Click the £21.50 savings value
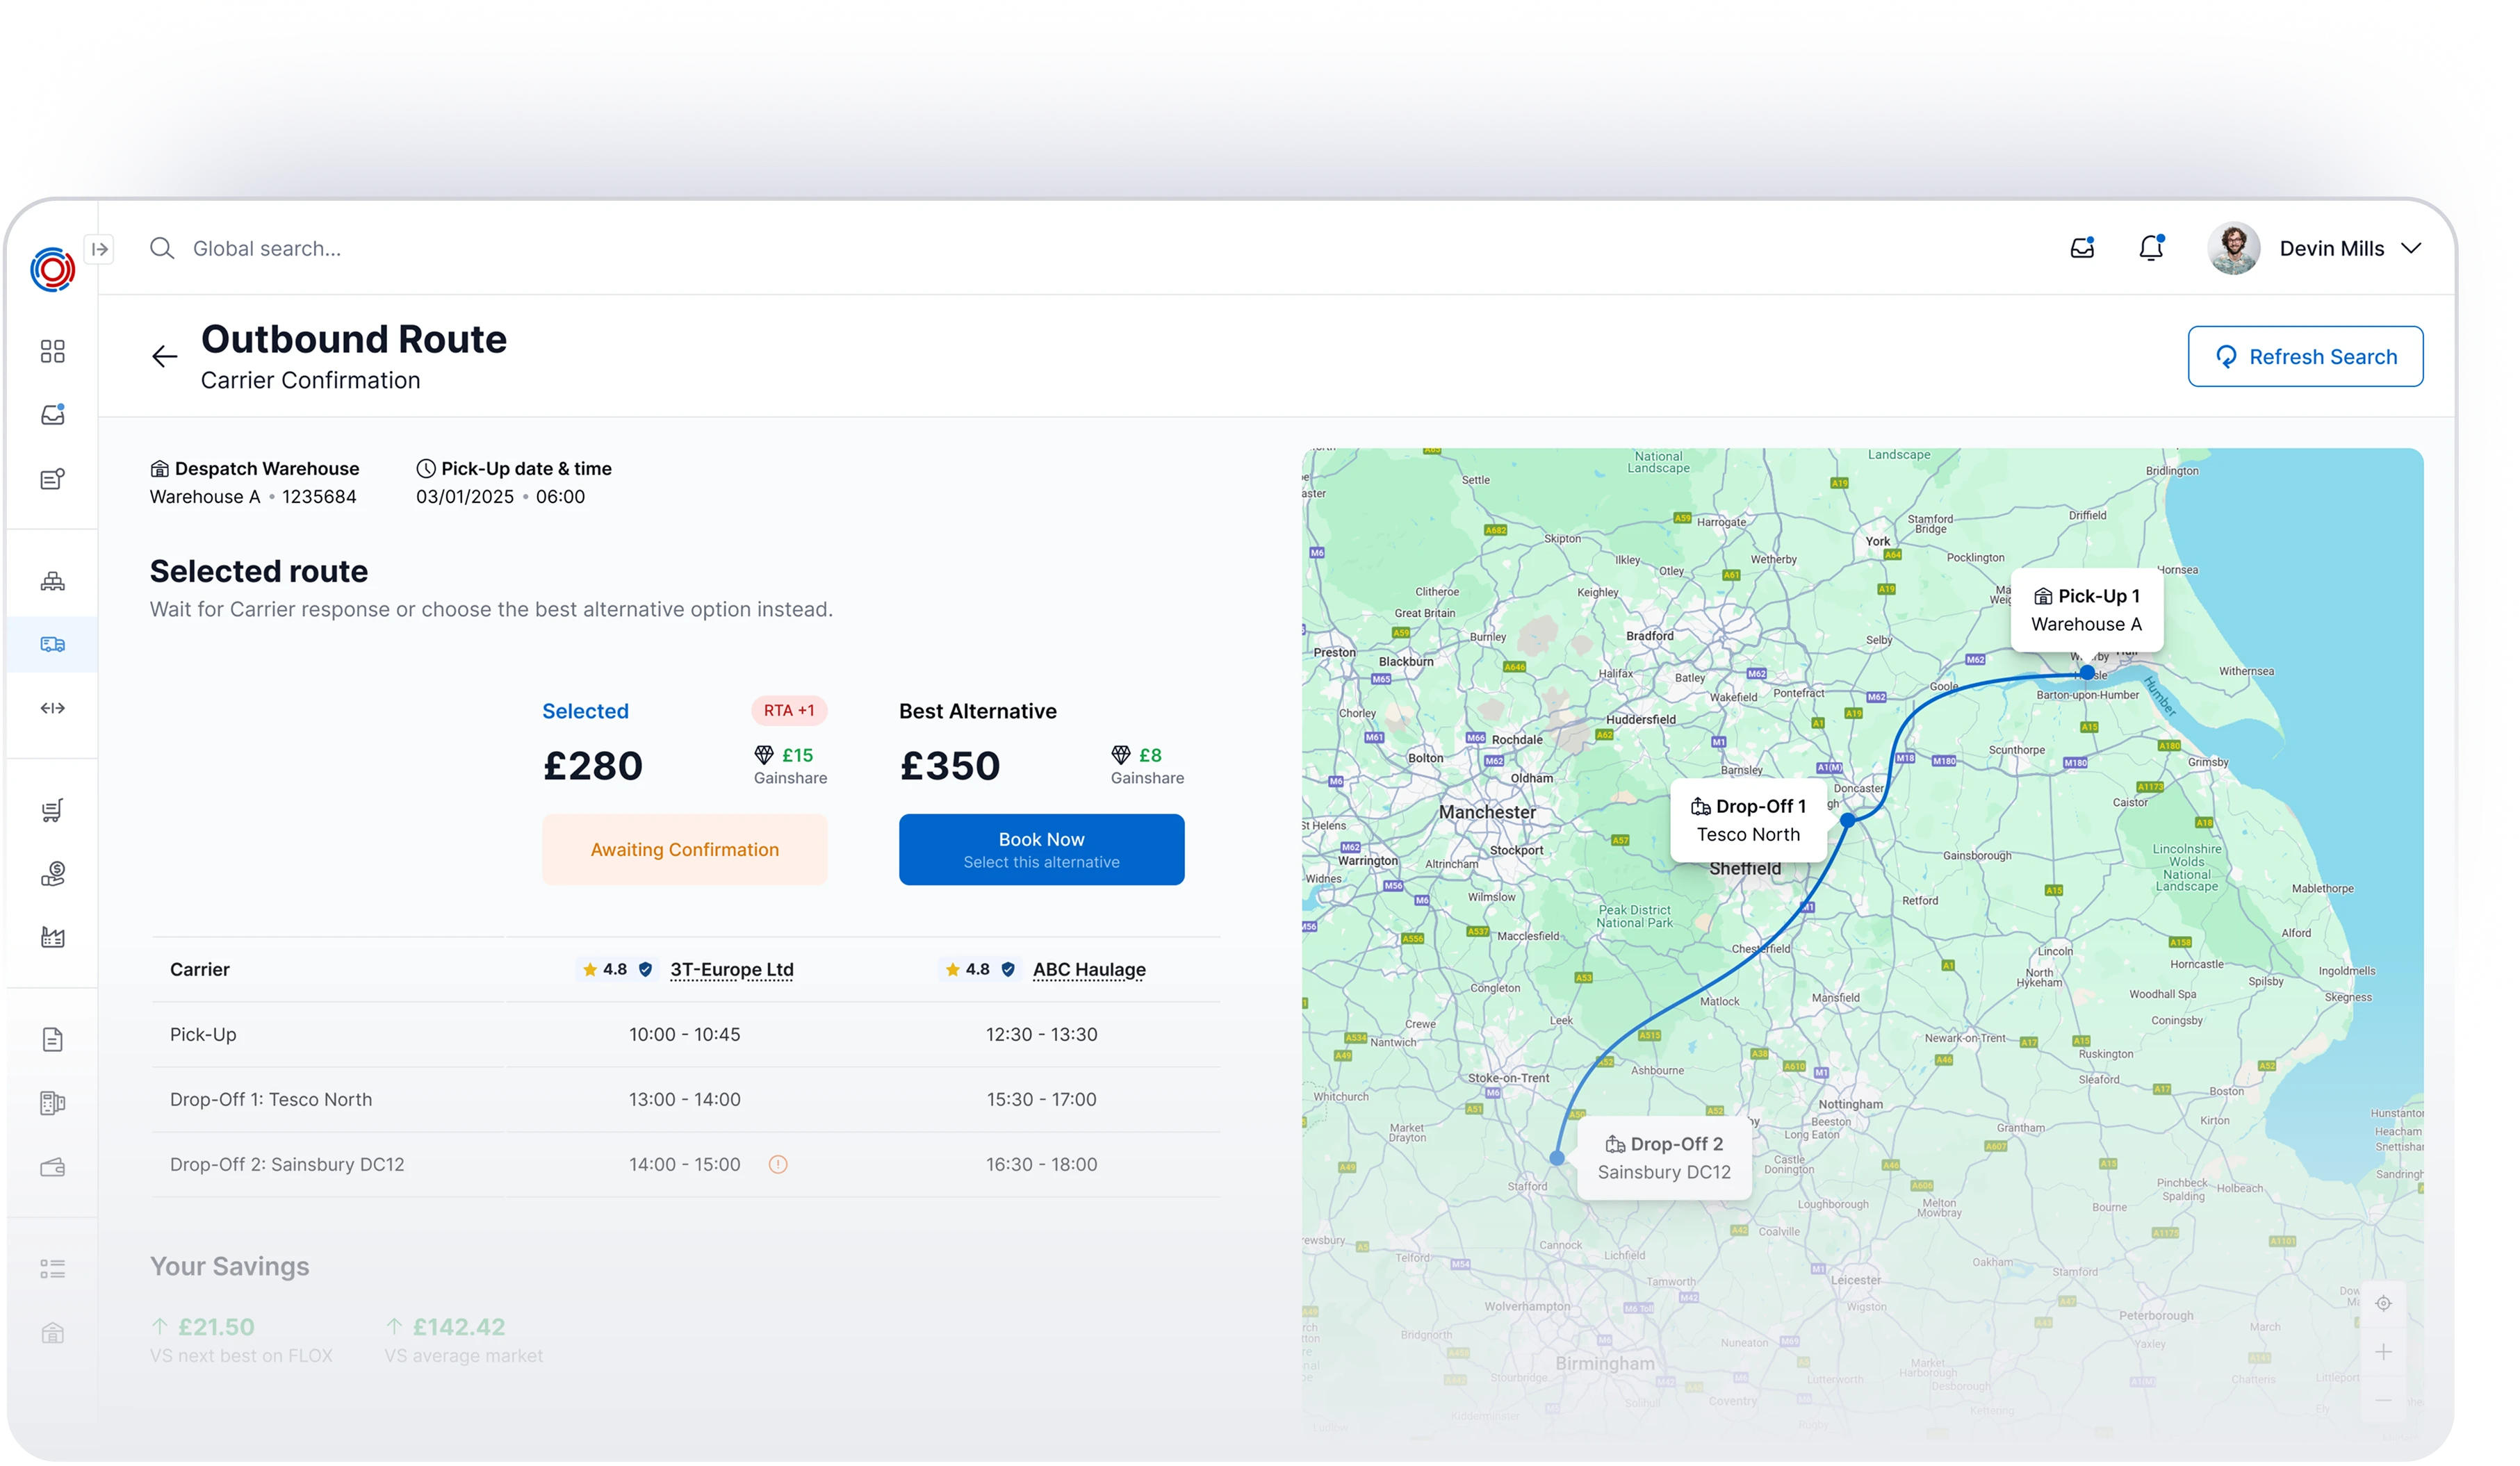The image size is (2520, 1466). (216, 1327)
